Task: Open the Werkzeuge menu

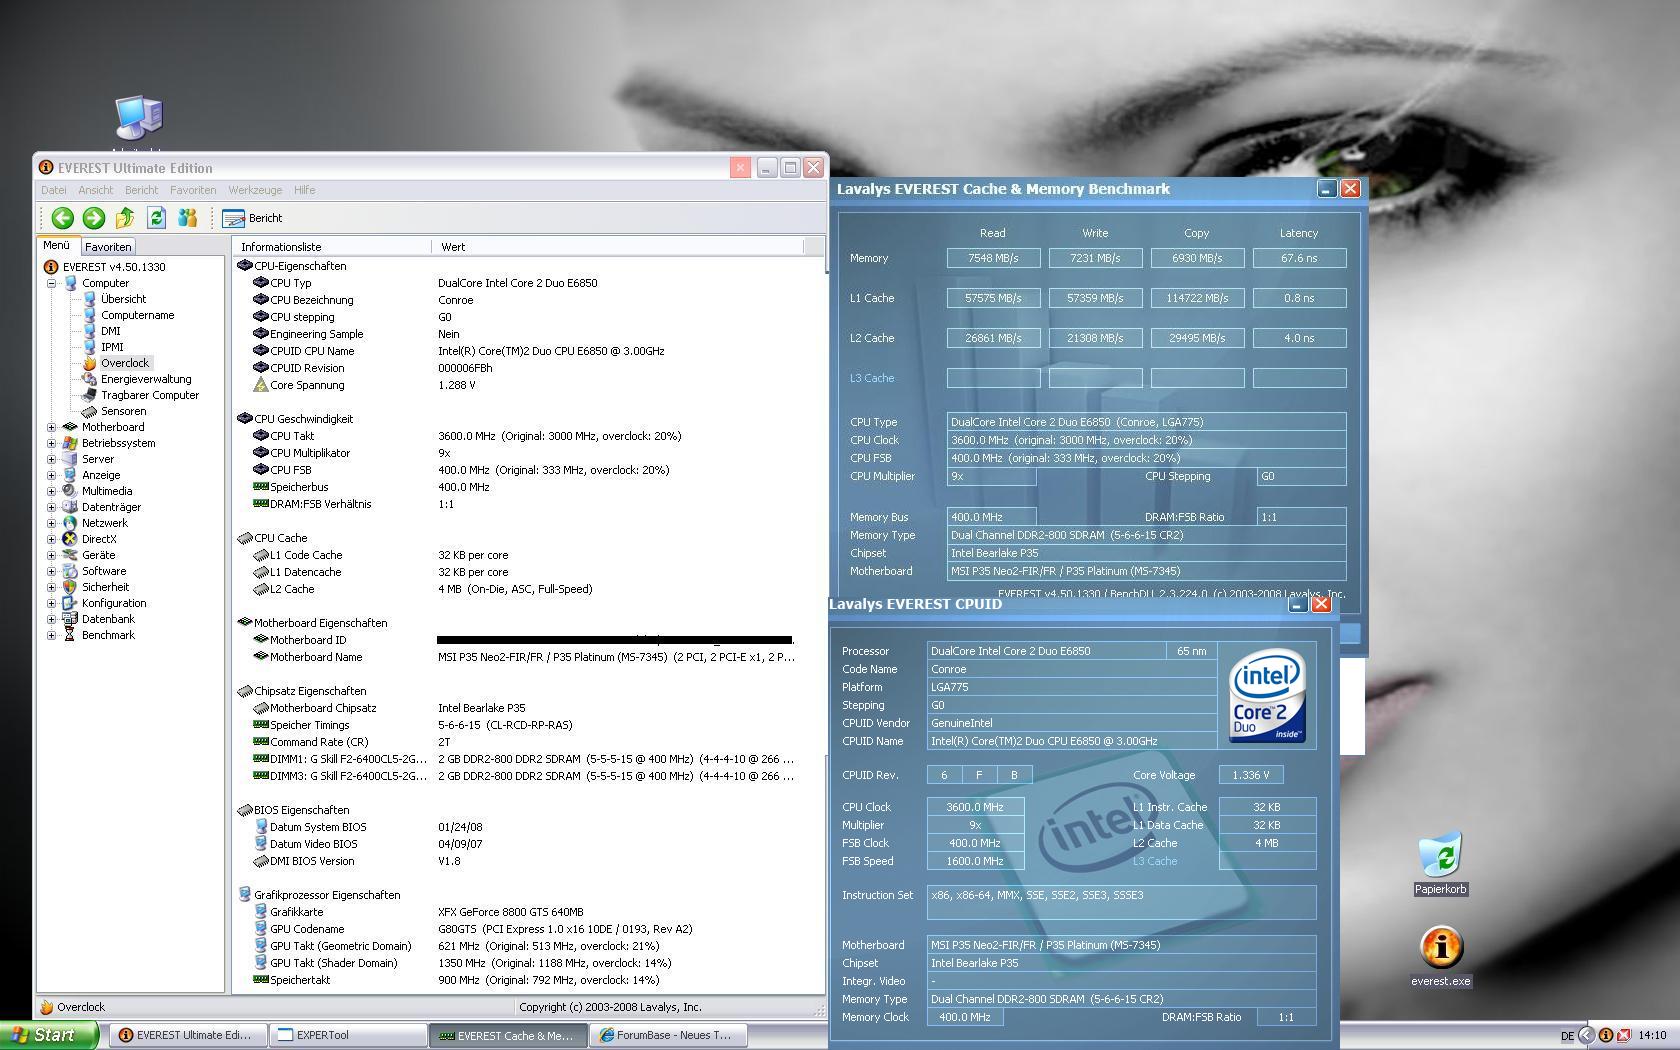Action: (x=255, y=190)
